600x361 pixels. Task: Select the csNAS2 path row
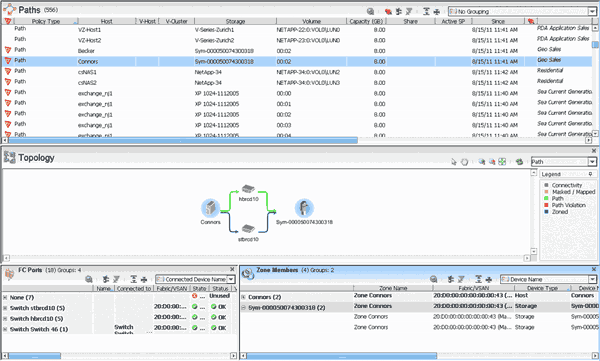(297, 82)
